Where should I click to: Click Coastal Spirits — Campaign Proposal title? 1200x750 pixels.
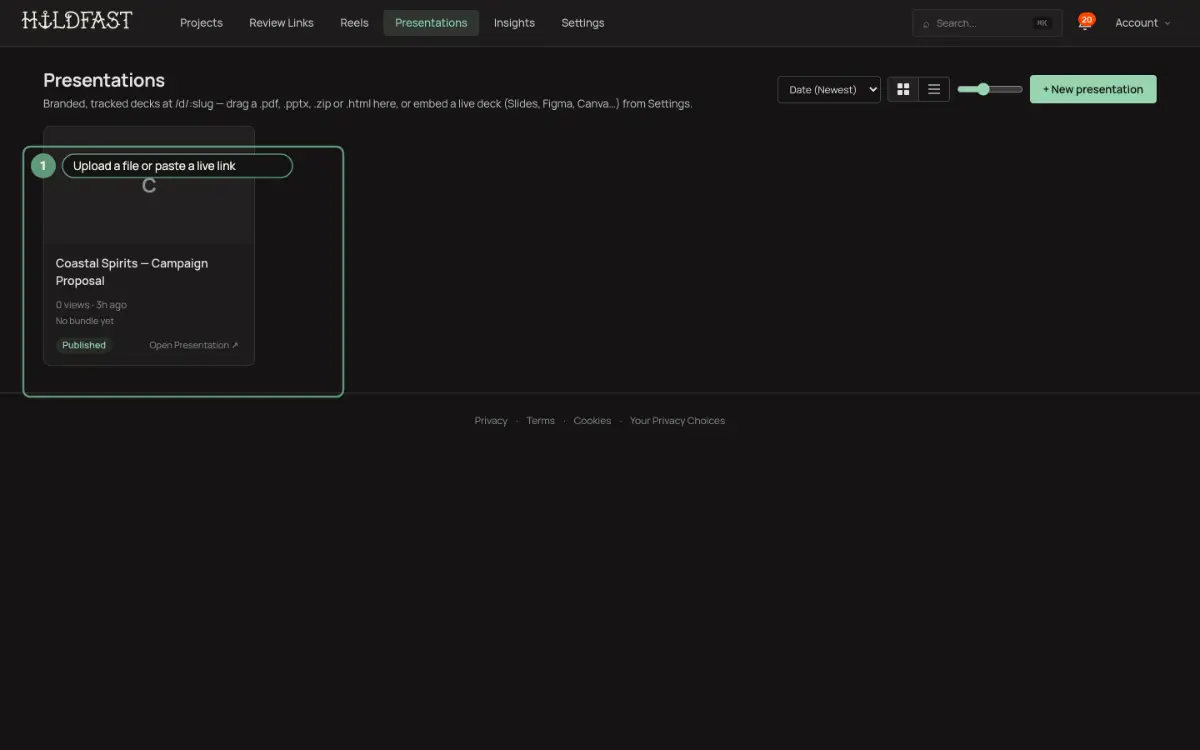pyautogui.click(x=132, y=272)
